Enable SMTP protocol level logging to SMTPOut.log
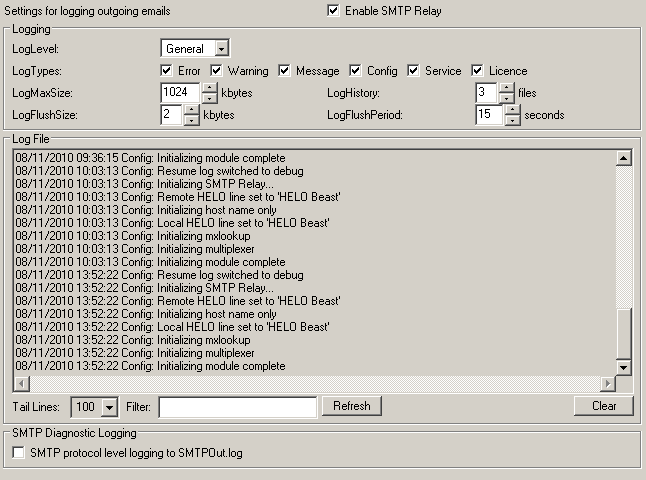 (18, 453)
